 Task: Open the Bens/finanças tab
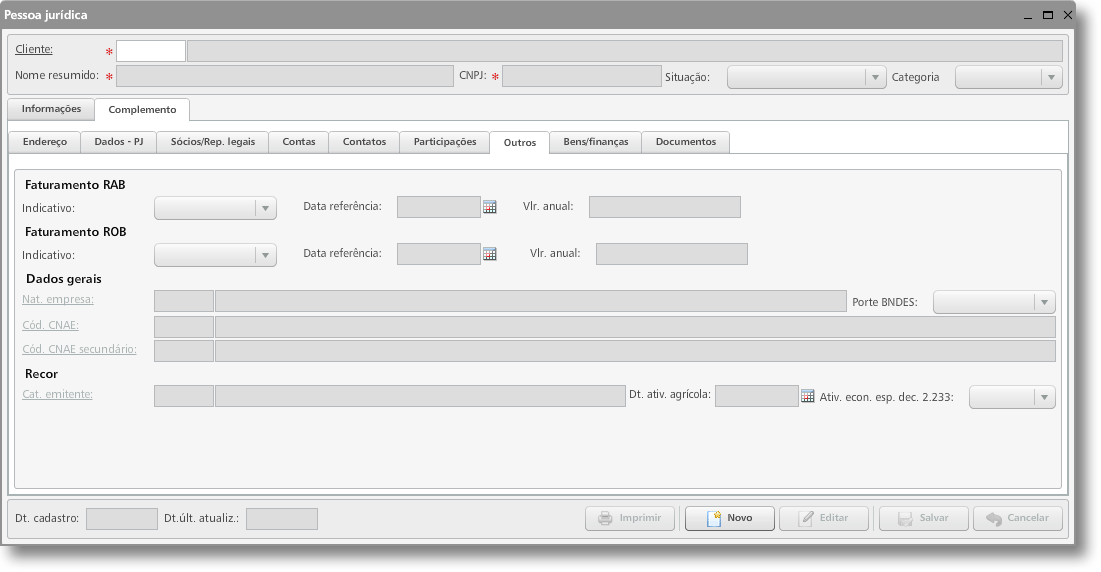point(595,142)
